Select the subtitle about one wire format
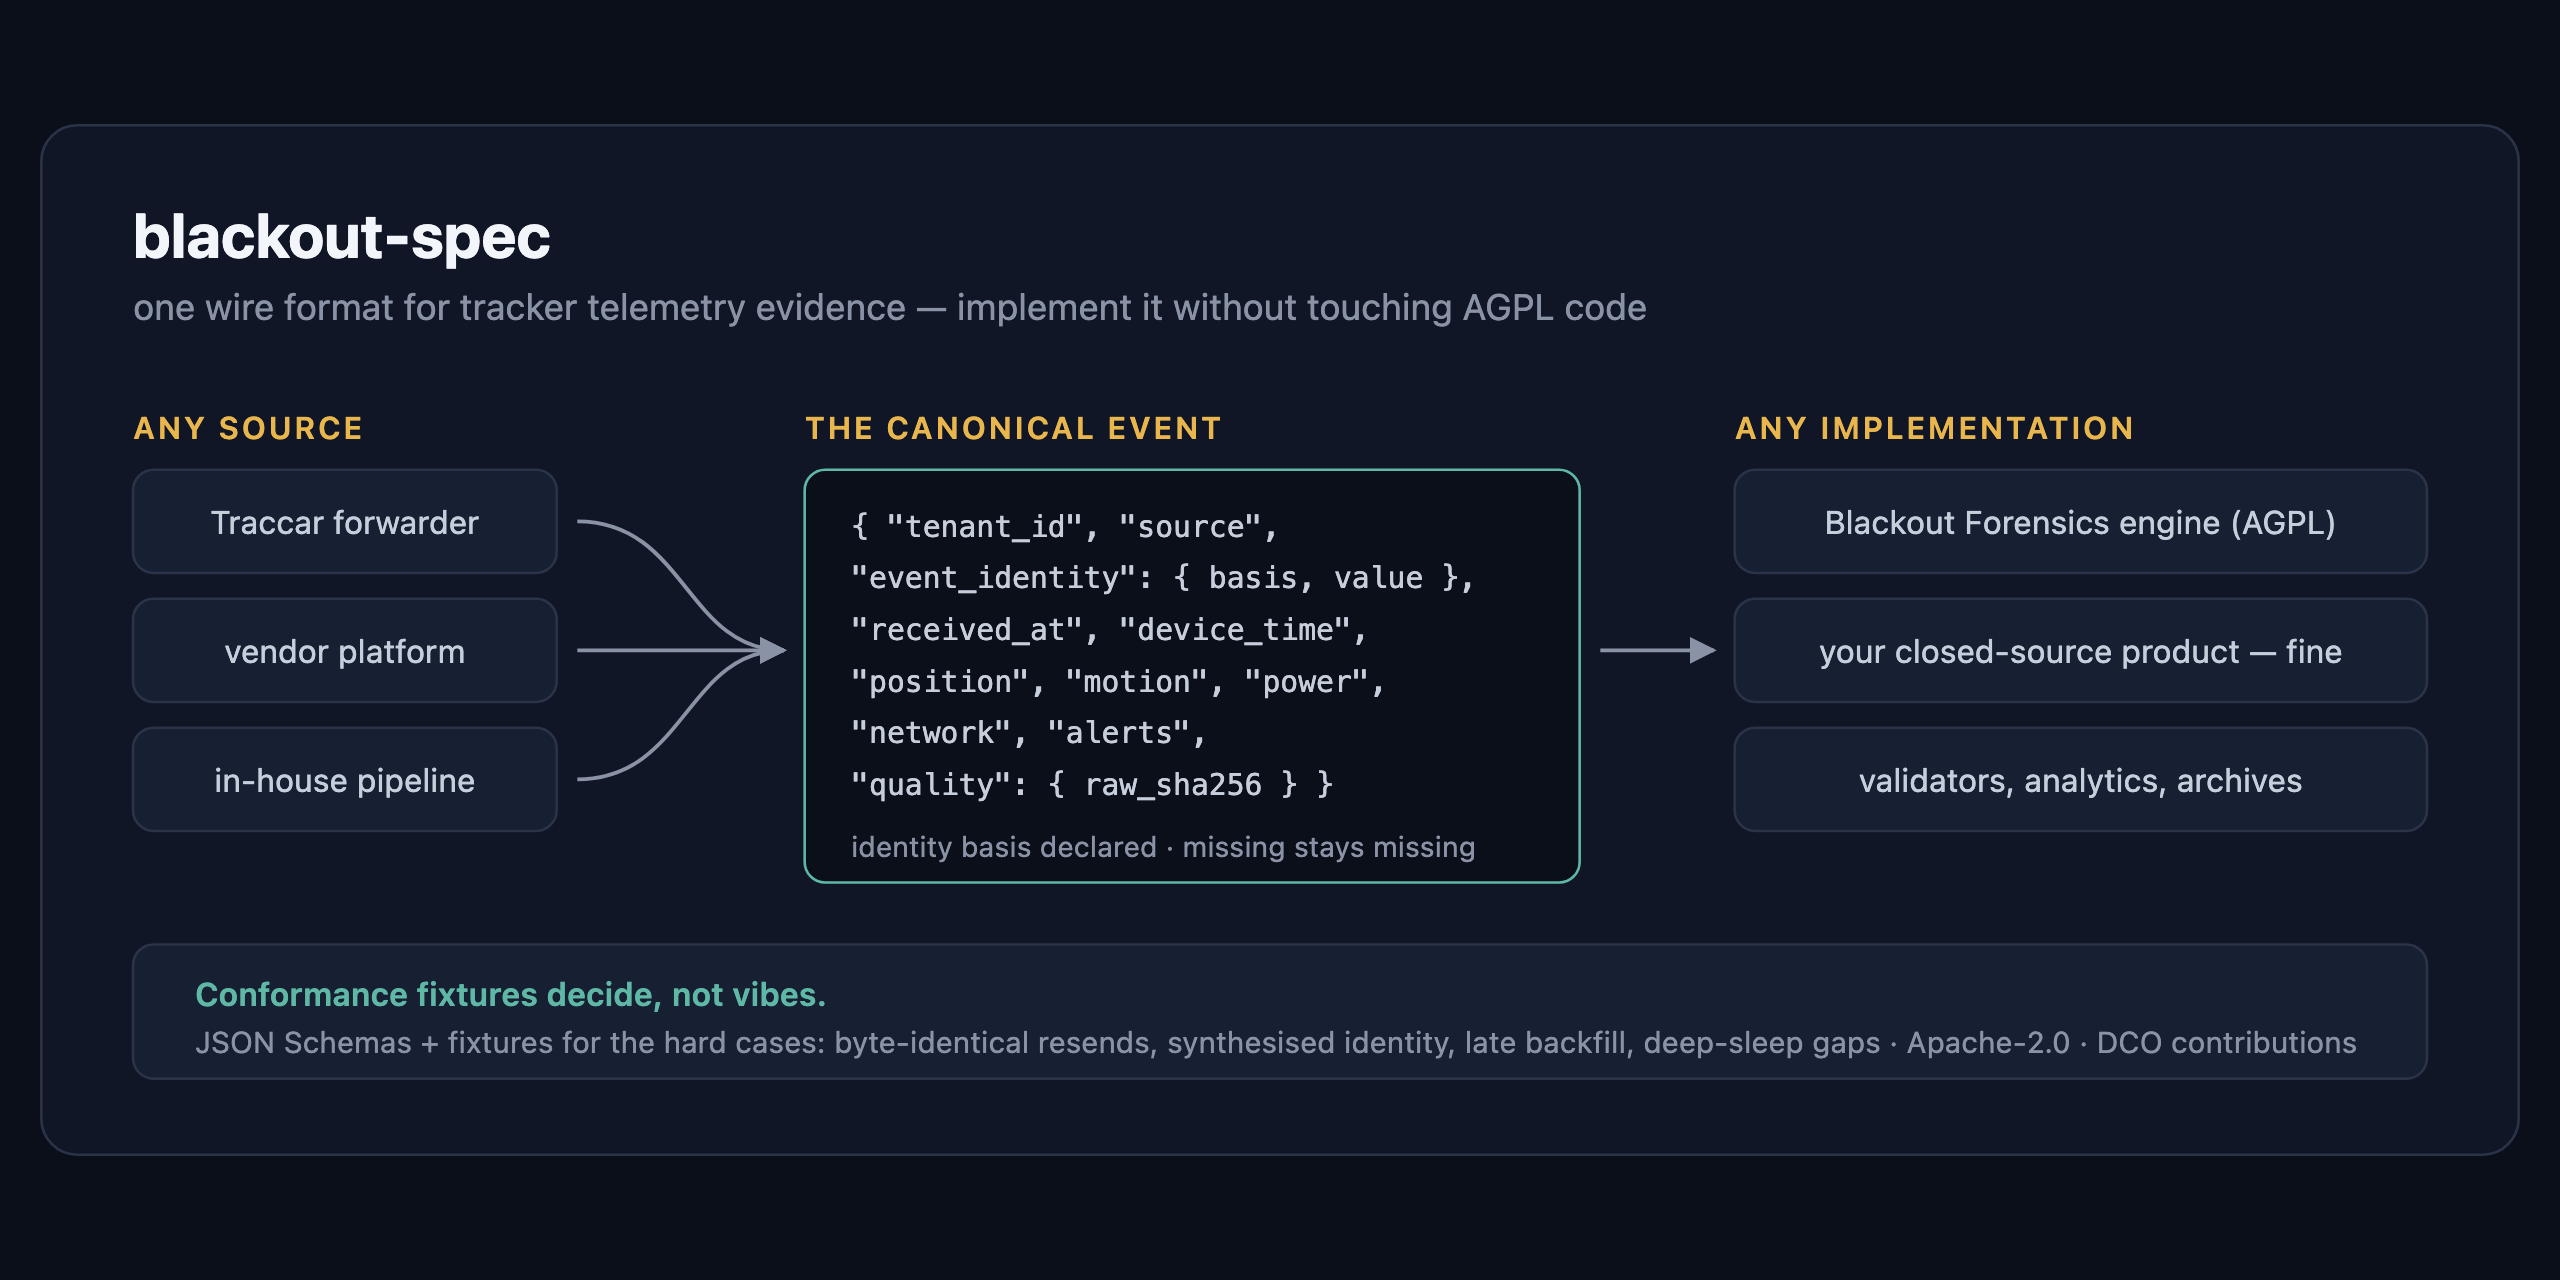The height and width of the screenshot is (1280, 2560). pyautogui.click(x=890, y=308)
